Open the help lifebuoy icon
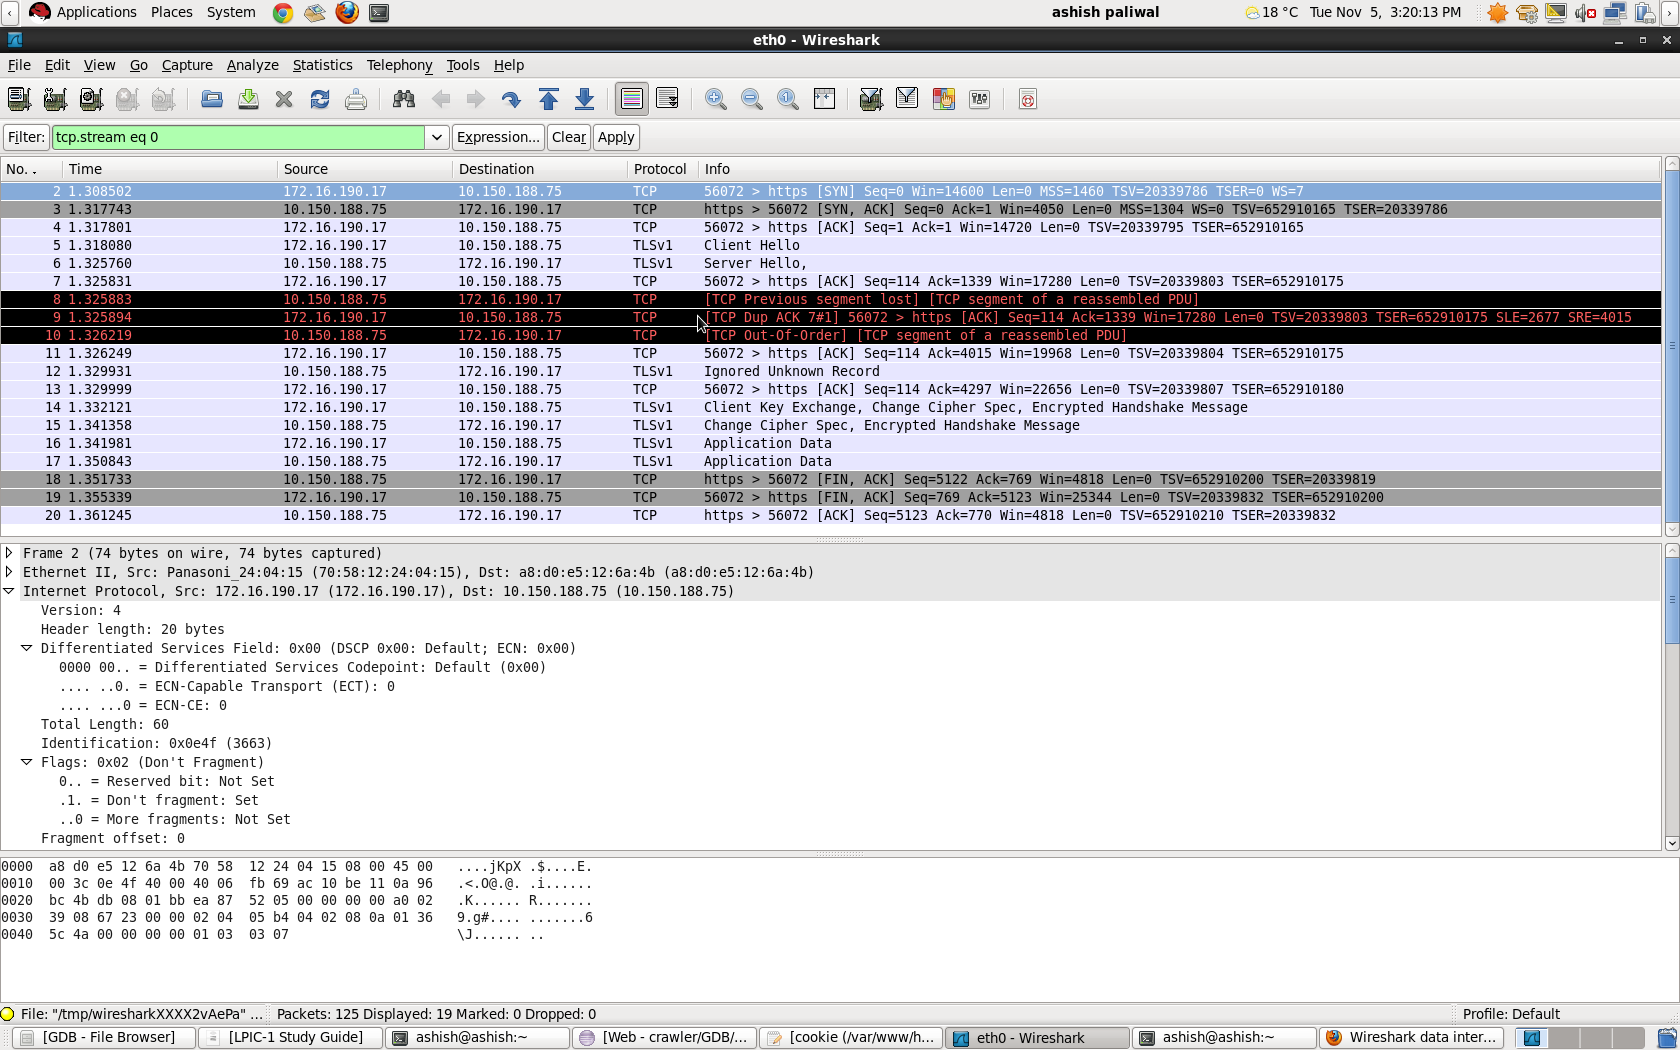 pos(1027,99)
